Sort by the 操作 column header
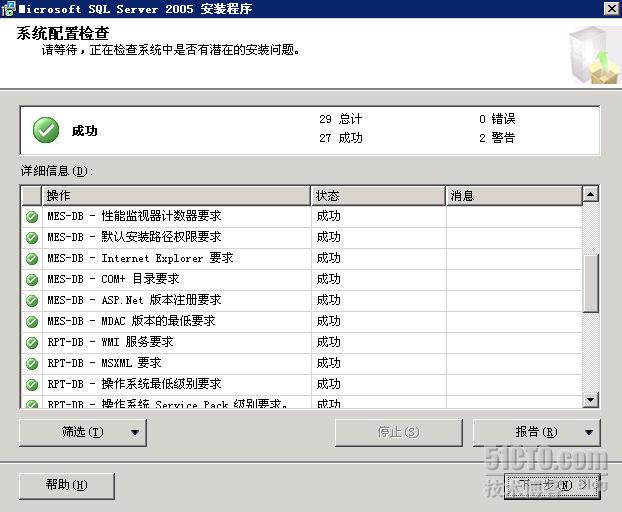Viewport: 622px width, 512px height. point(176,196)
